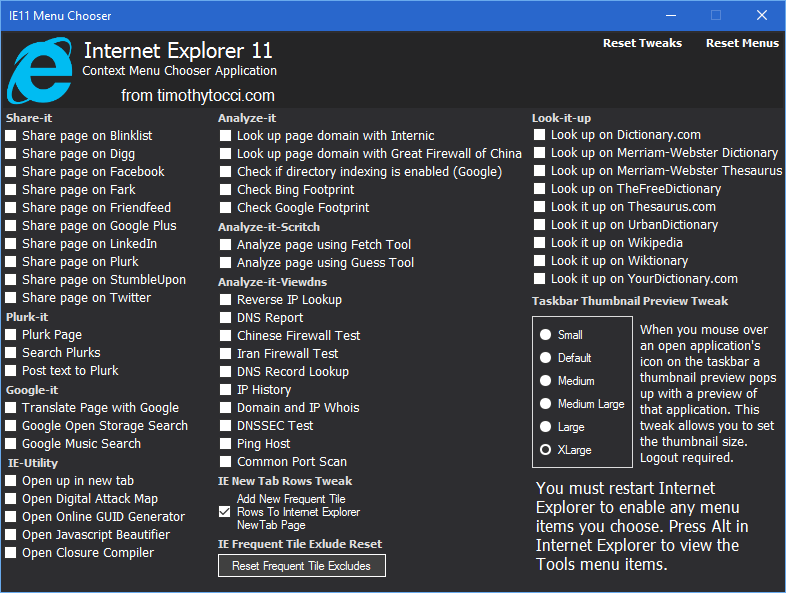Enable Ping Host checkbox
Screen dimensions: 786x593
click(x=226, y=445)
